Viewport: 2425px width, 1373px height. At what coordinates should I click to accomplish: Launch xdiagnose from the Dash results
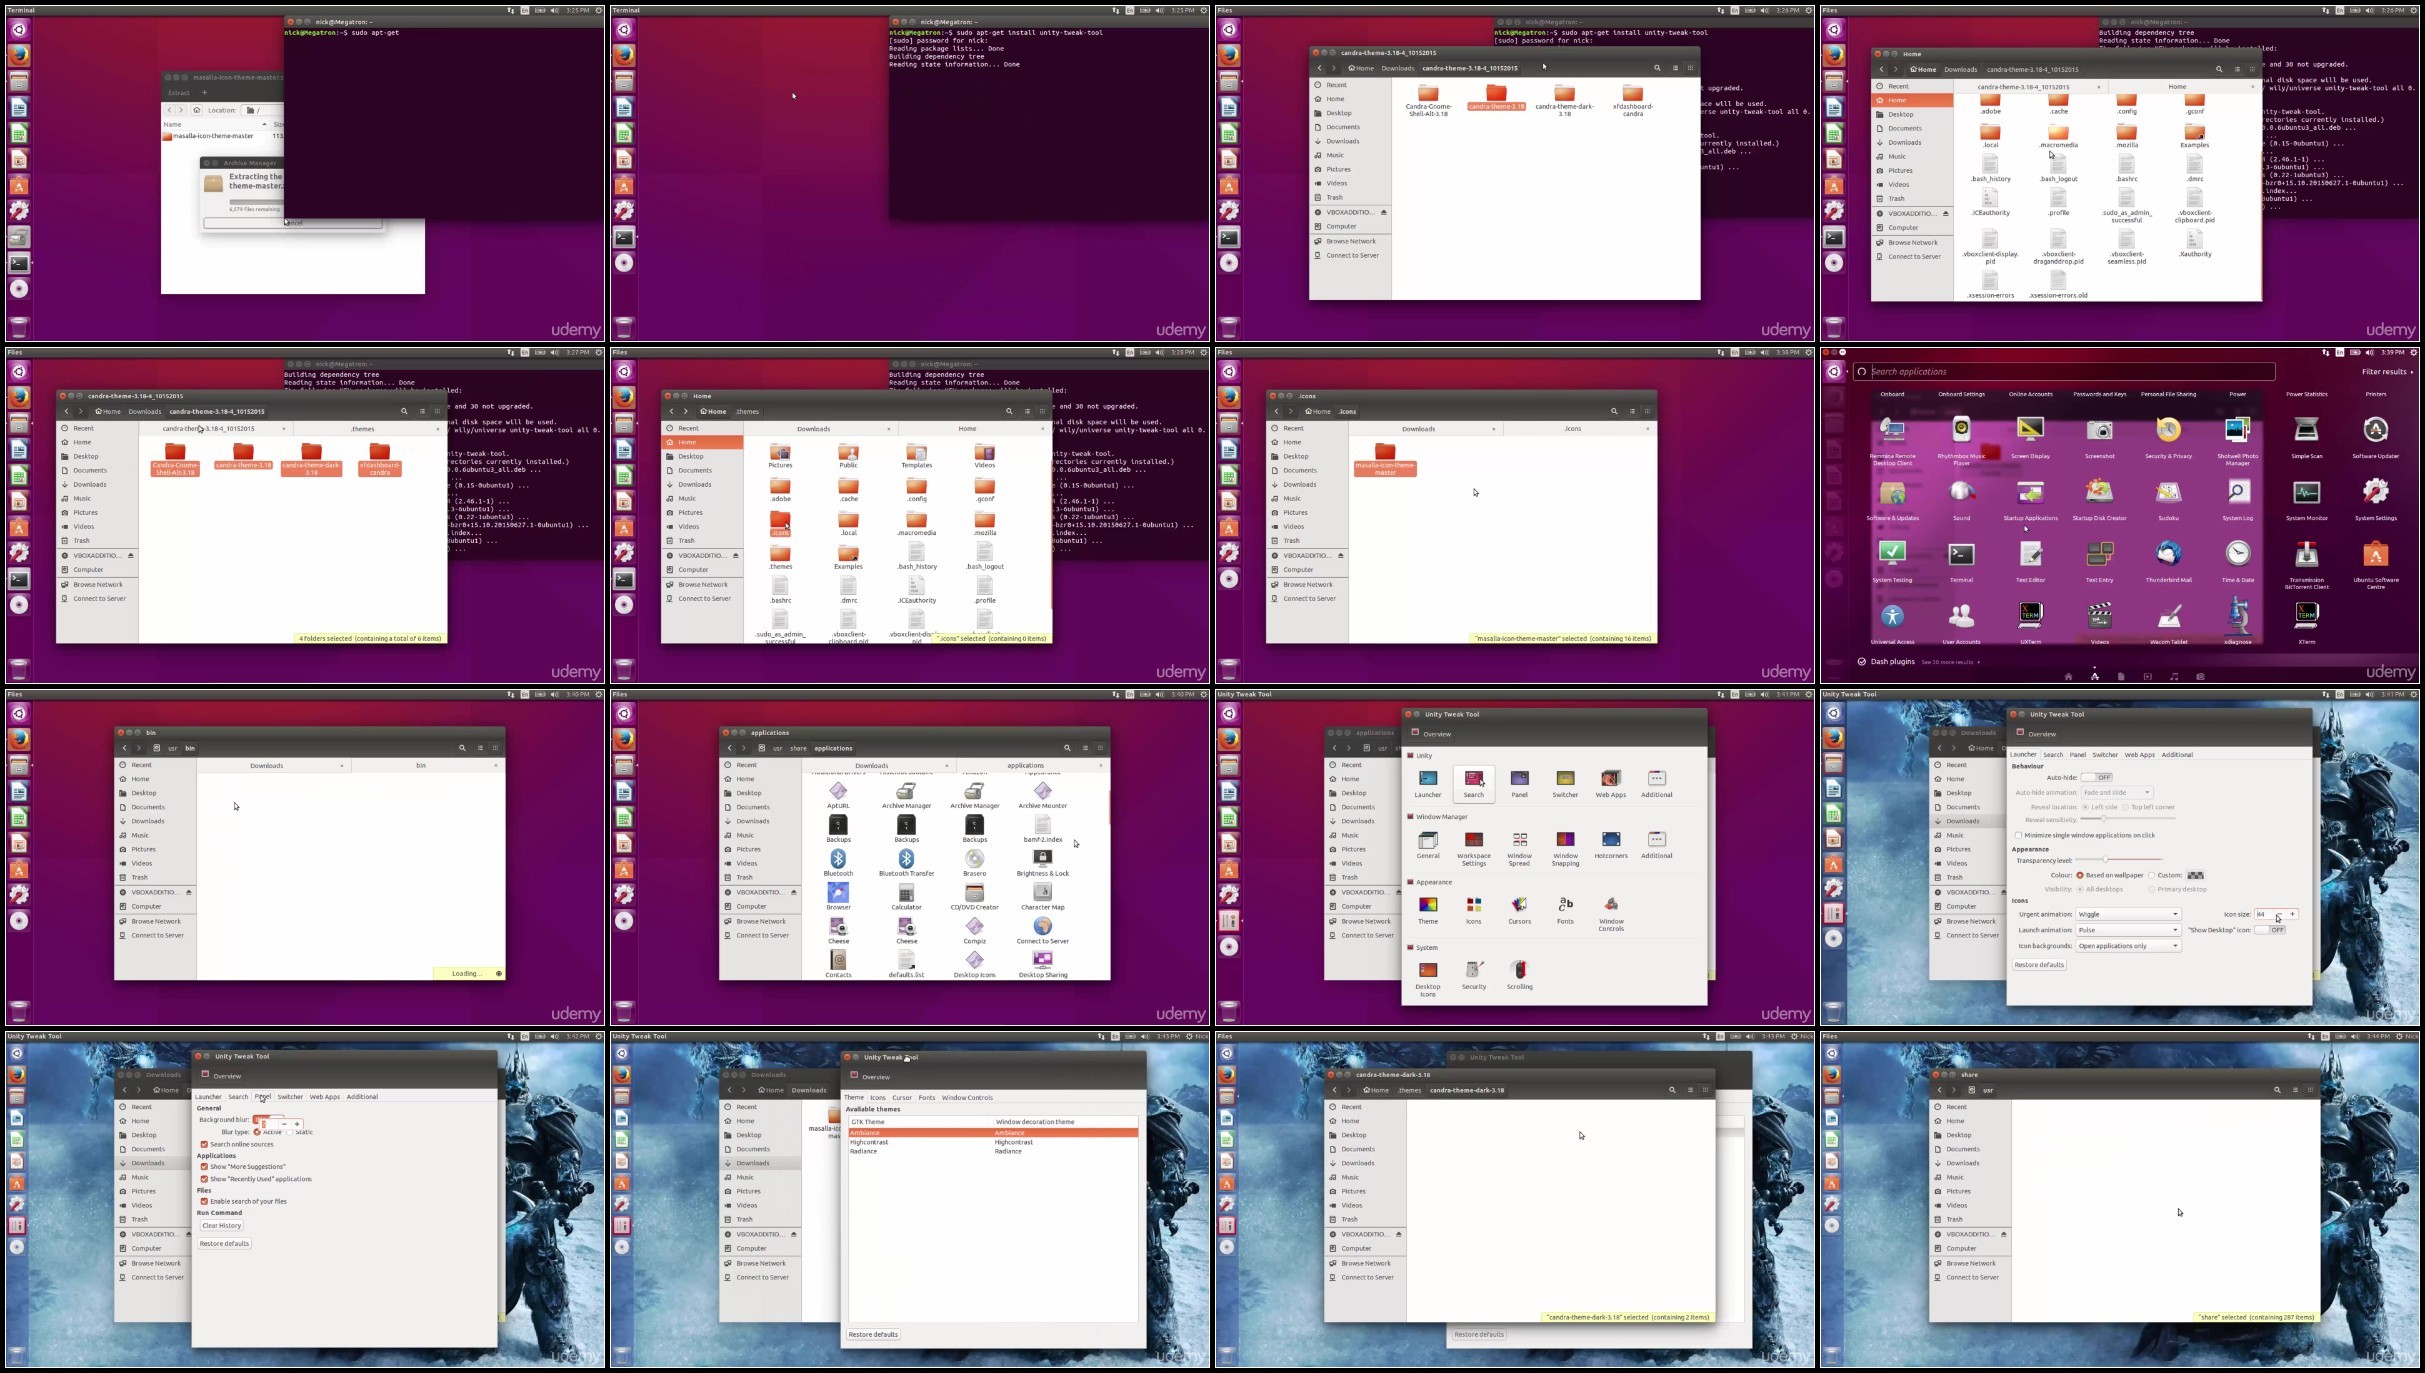[x=2237, y=622]
